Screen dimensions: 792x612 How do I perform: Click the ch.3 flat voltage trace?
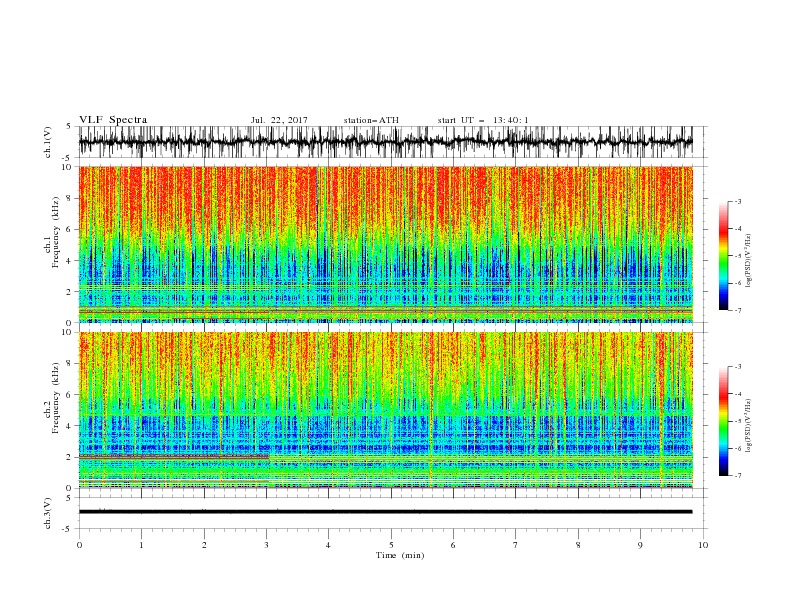coord(385,512)
